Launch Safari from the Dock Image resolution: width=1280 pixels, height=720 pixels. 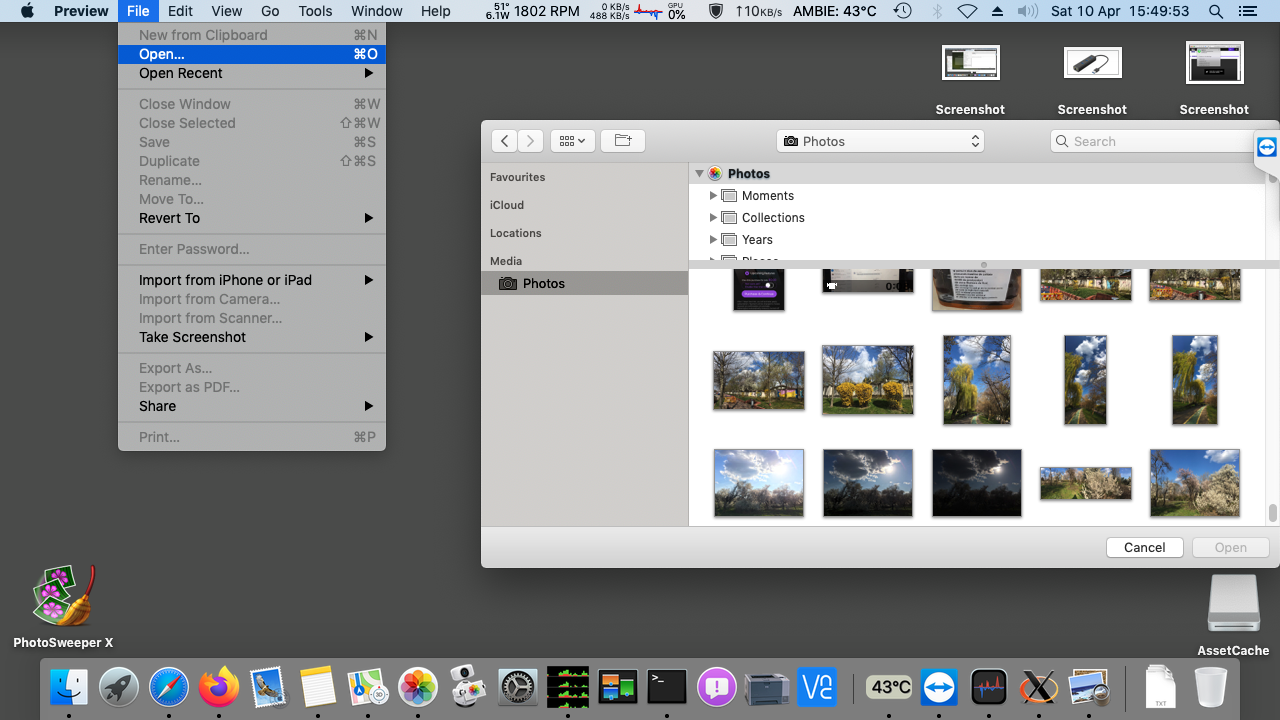(169, 687)
